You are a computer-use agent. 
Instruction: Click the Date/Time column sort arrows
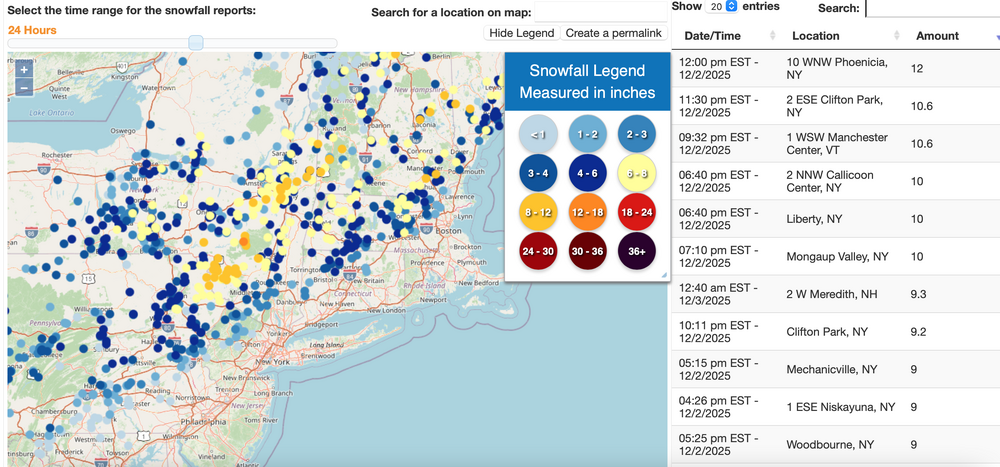coord(772,36)
